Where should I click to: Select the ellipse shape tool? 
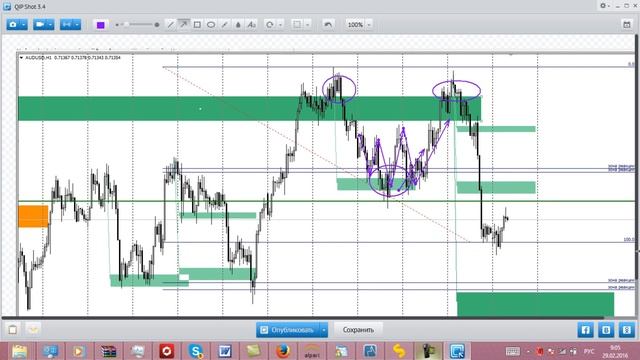click(211, 25)
